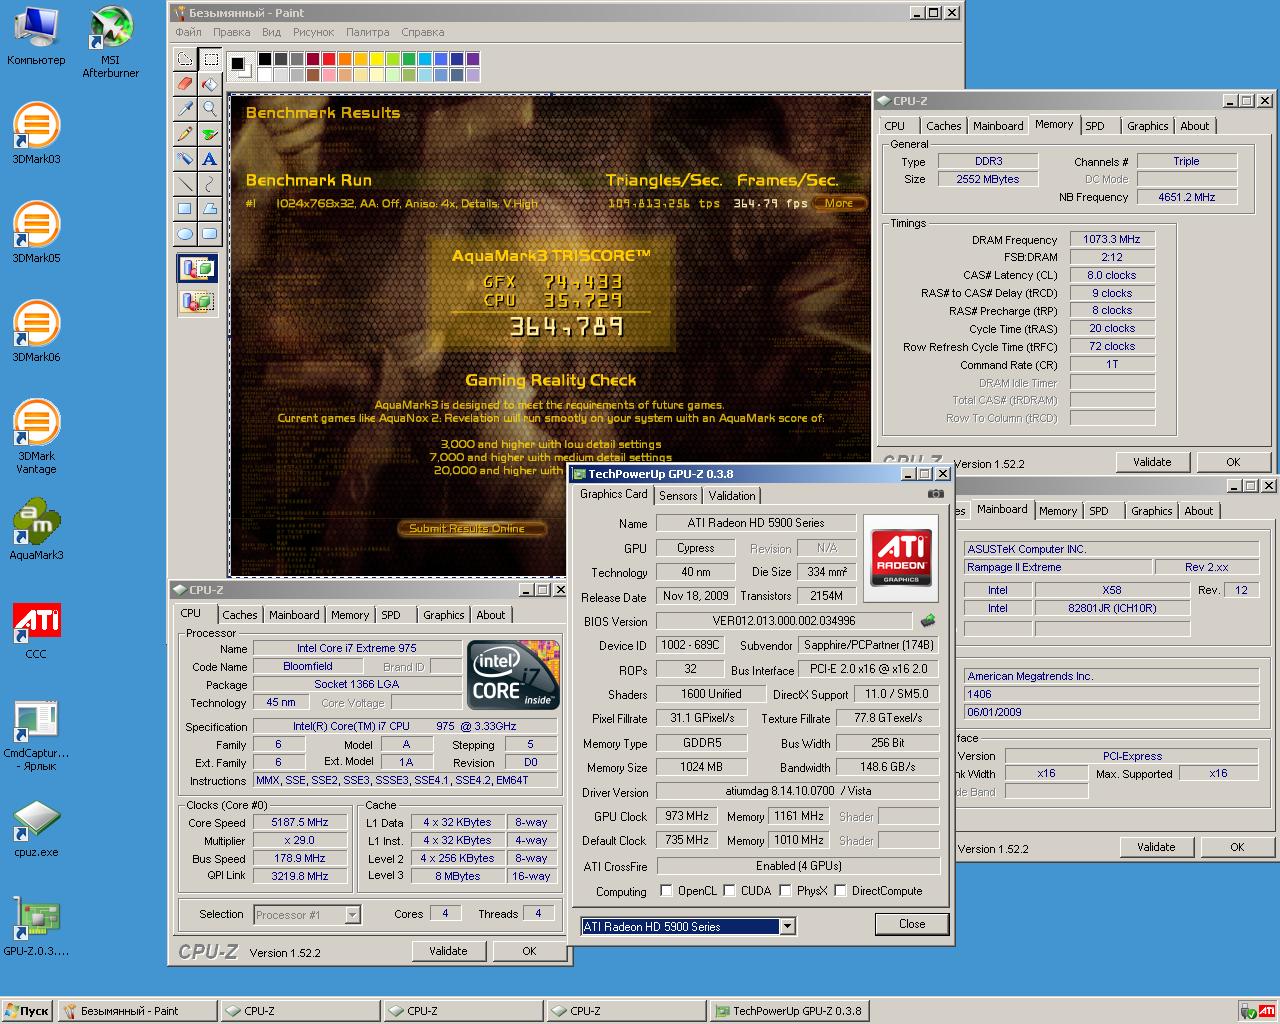Click the ATI tray icon in taskbar

point(1265,1011)
